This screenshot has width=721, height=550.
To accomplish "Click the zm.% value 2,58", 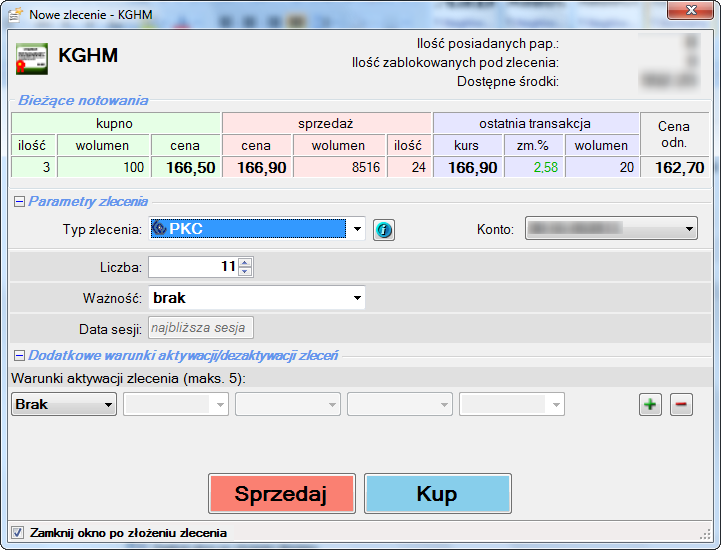I will click(534, 167).
